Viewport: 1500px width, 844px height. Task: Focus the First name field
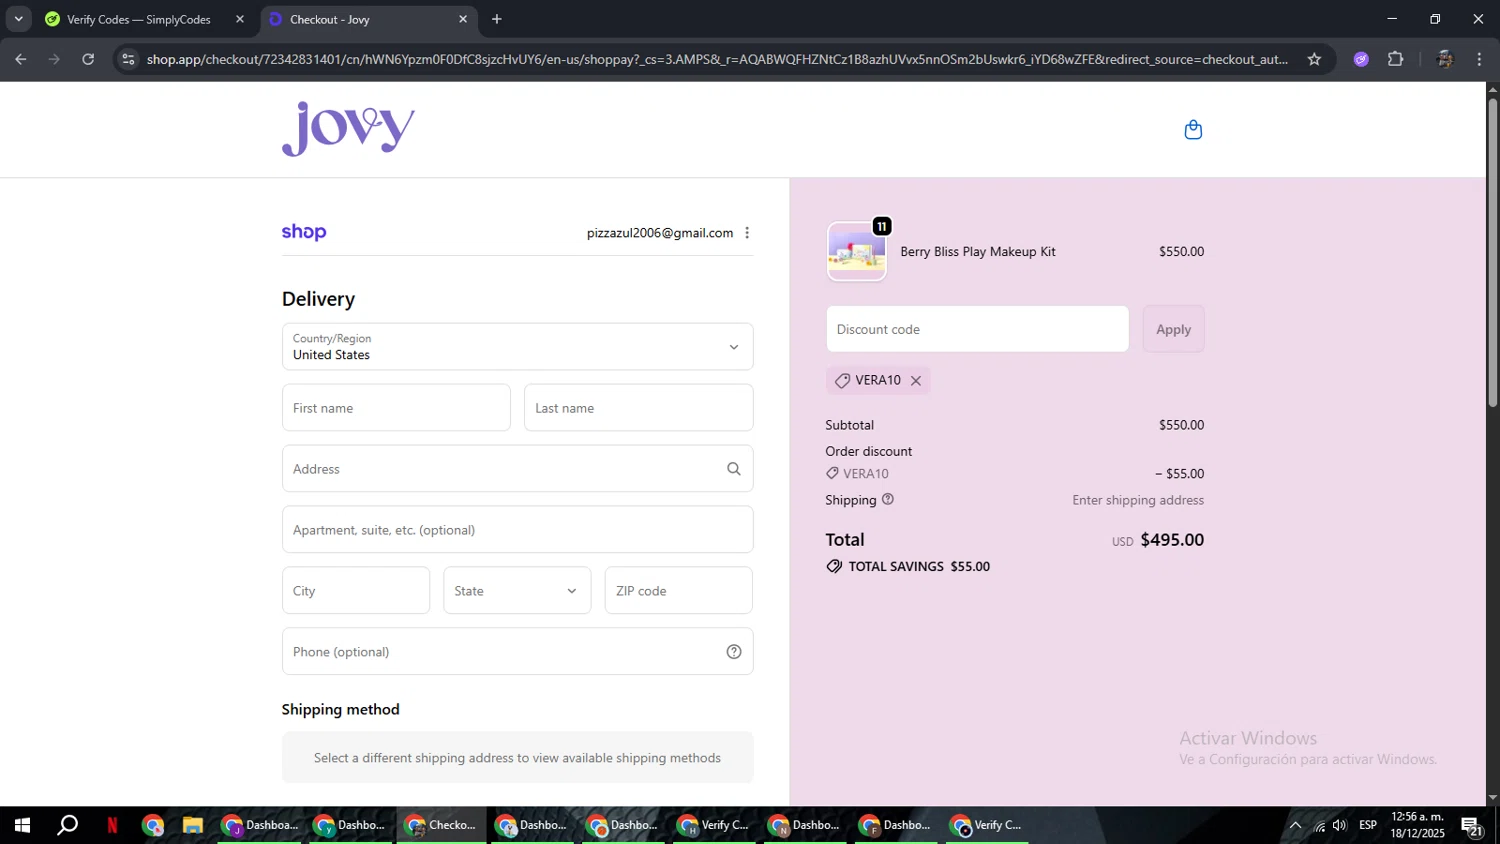point(396,408)
